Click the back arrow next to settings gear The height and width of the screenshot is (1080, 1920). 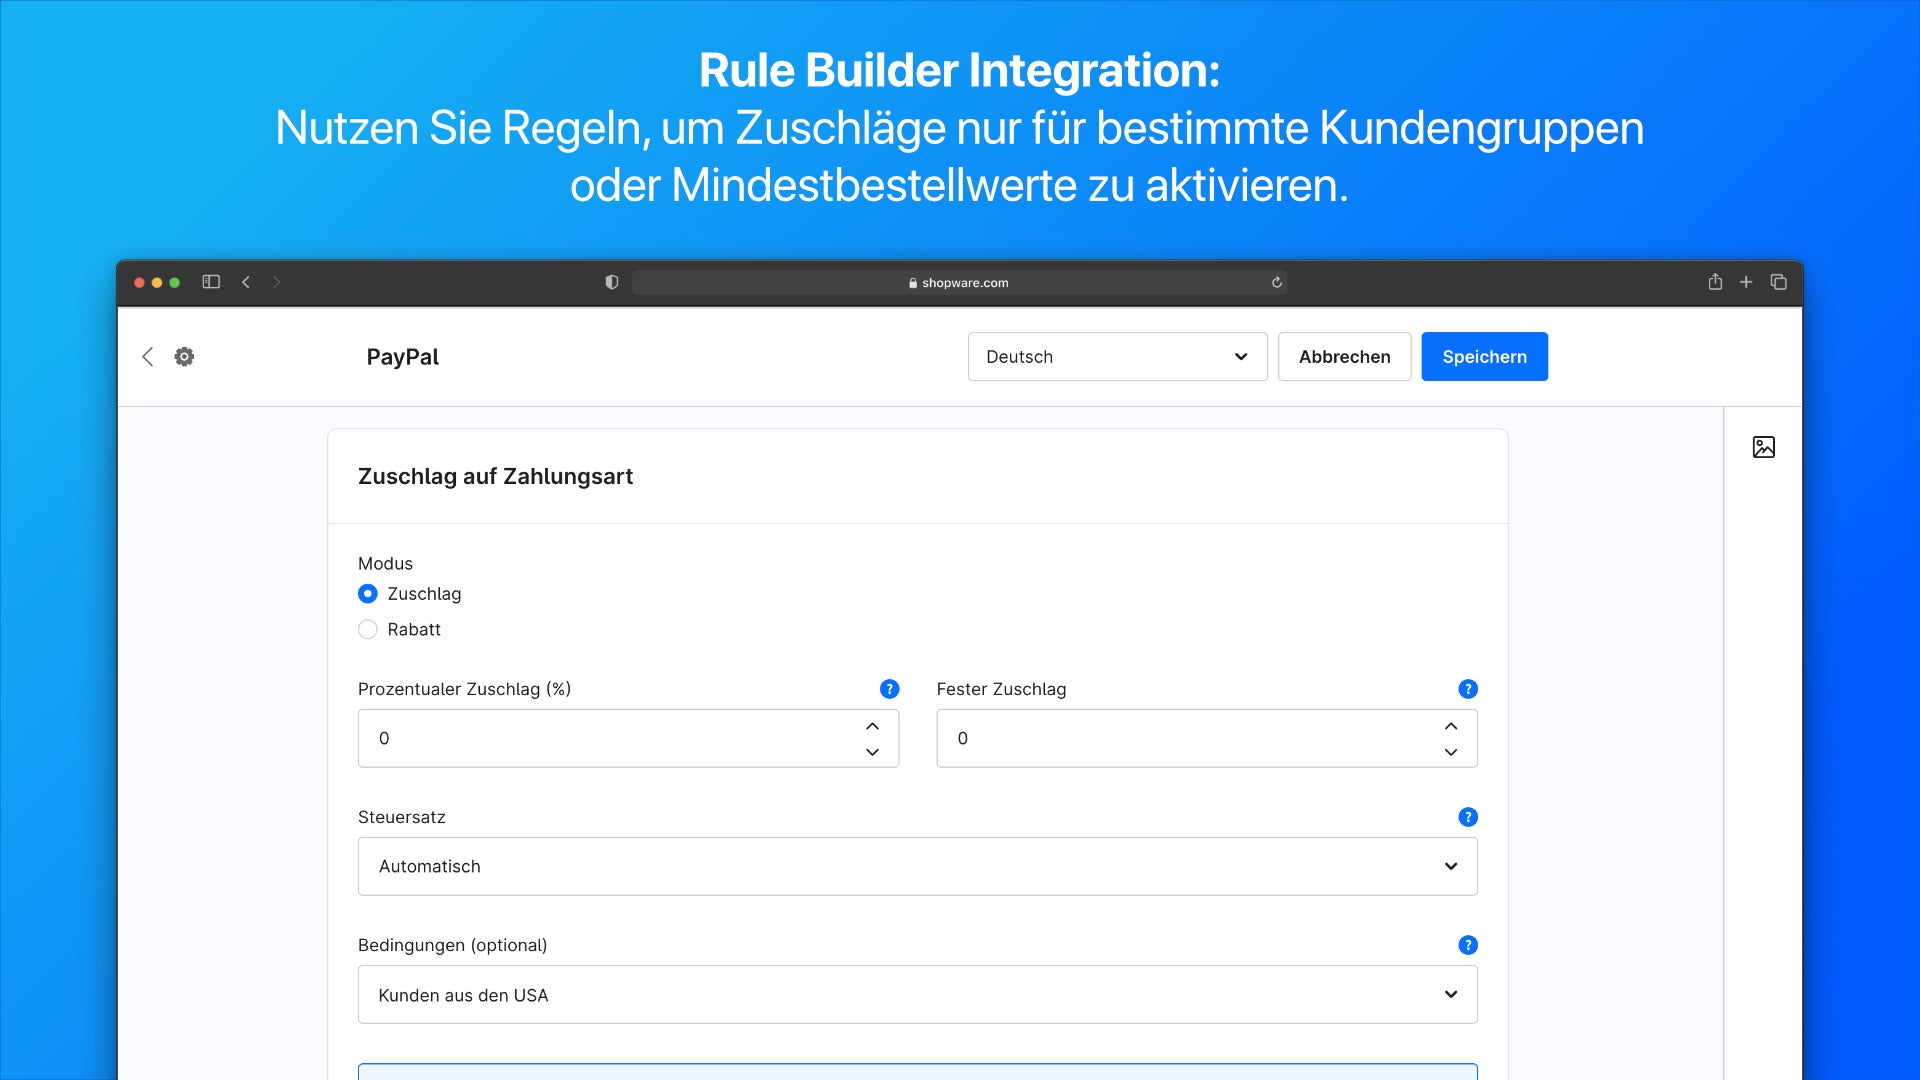(148, 357)
